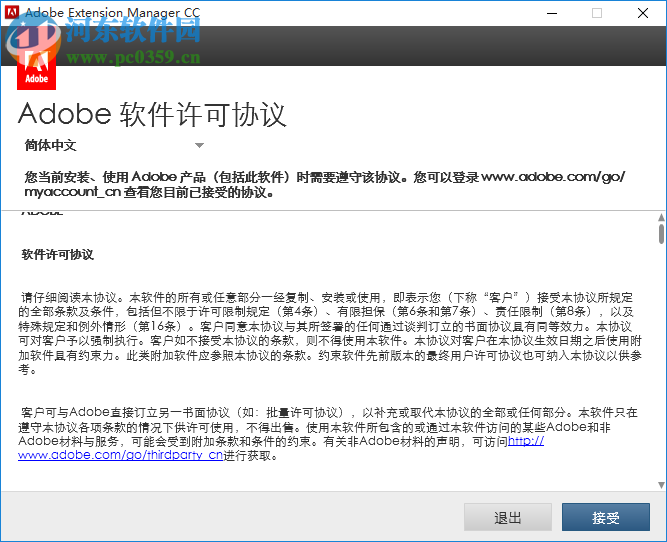The image size is (667, 542).
Task: Accept the agreement with the 接受 button
Action: tap(605, 517)
